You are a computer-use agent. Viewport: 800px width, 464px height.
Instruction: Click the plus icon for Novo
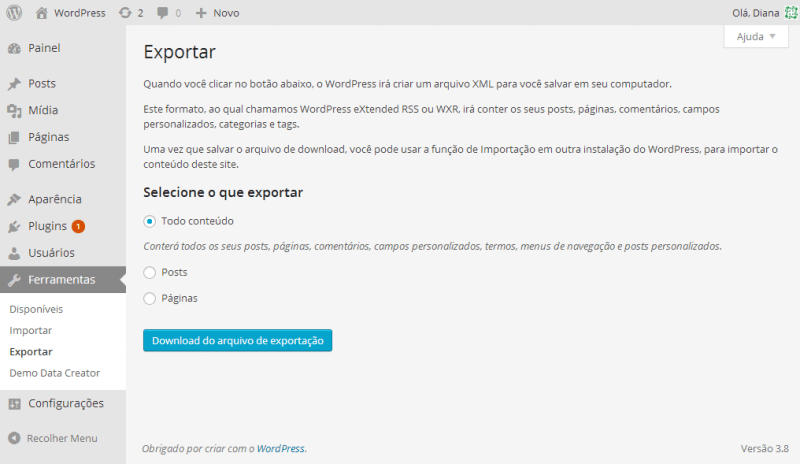[x=201, y=13]
